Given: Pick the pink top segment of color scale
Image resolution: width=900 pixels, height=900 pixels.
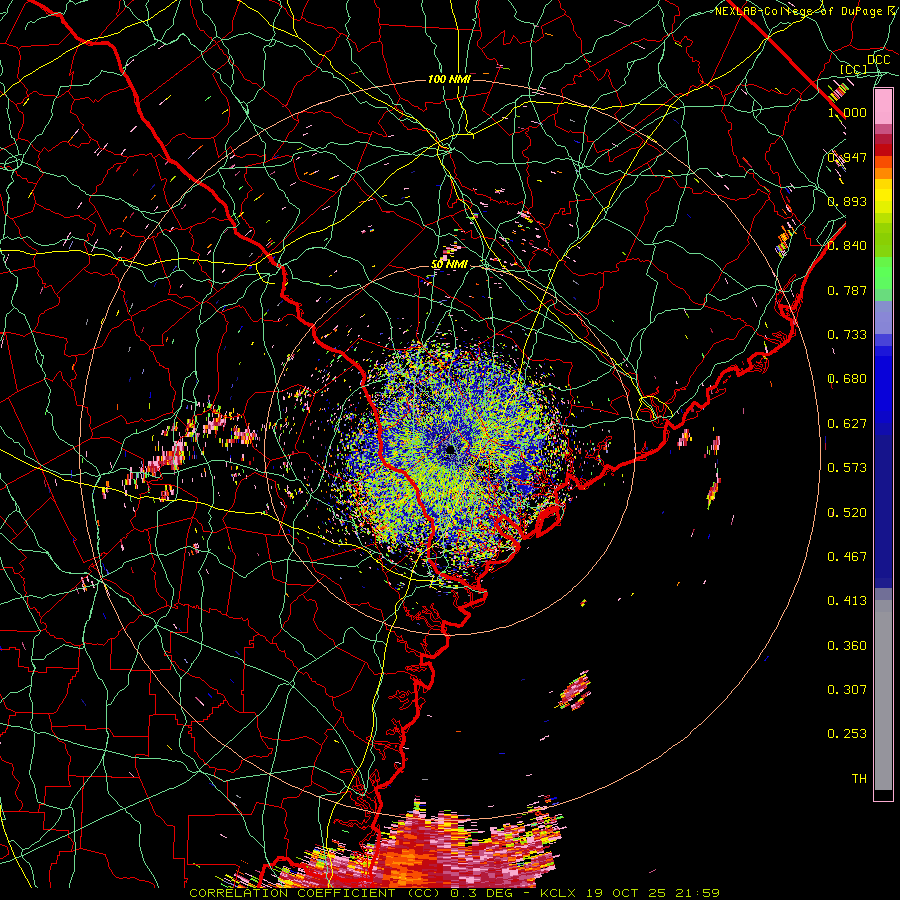Looking at the screenshot, I should click(883, 107).
